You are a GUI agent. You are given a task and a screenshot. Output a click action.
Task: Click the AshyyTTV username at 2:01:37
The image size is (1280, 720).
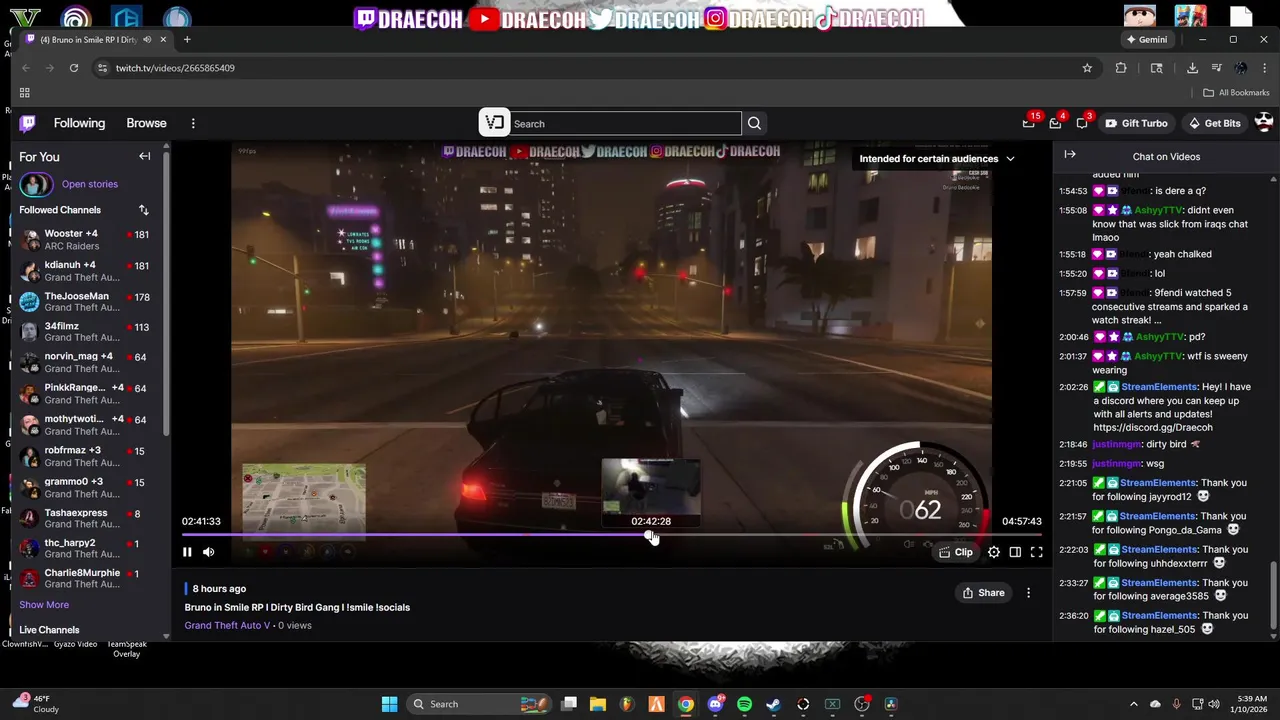[x=1159, y=356]
